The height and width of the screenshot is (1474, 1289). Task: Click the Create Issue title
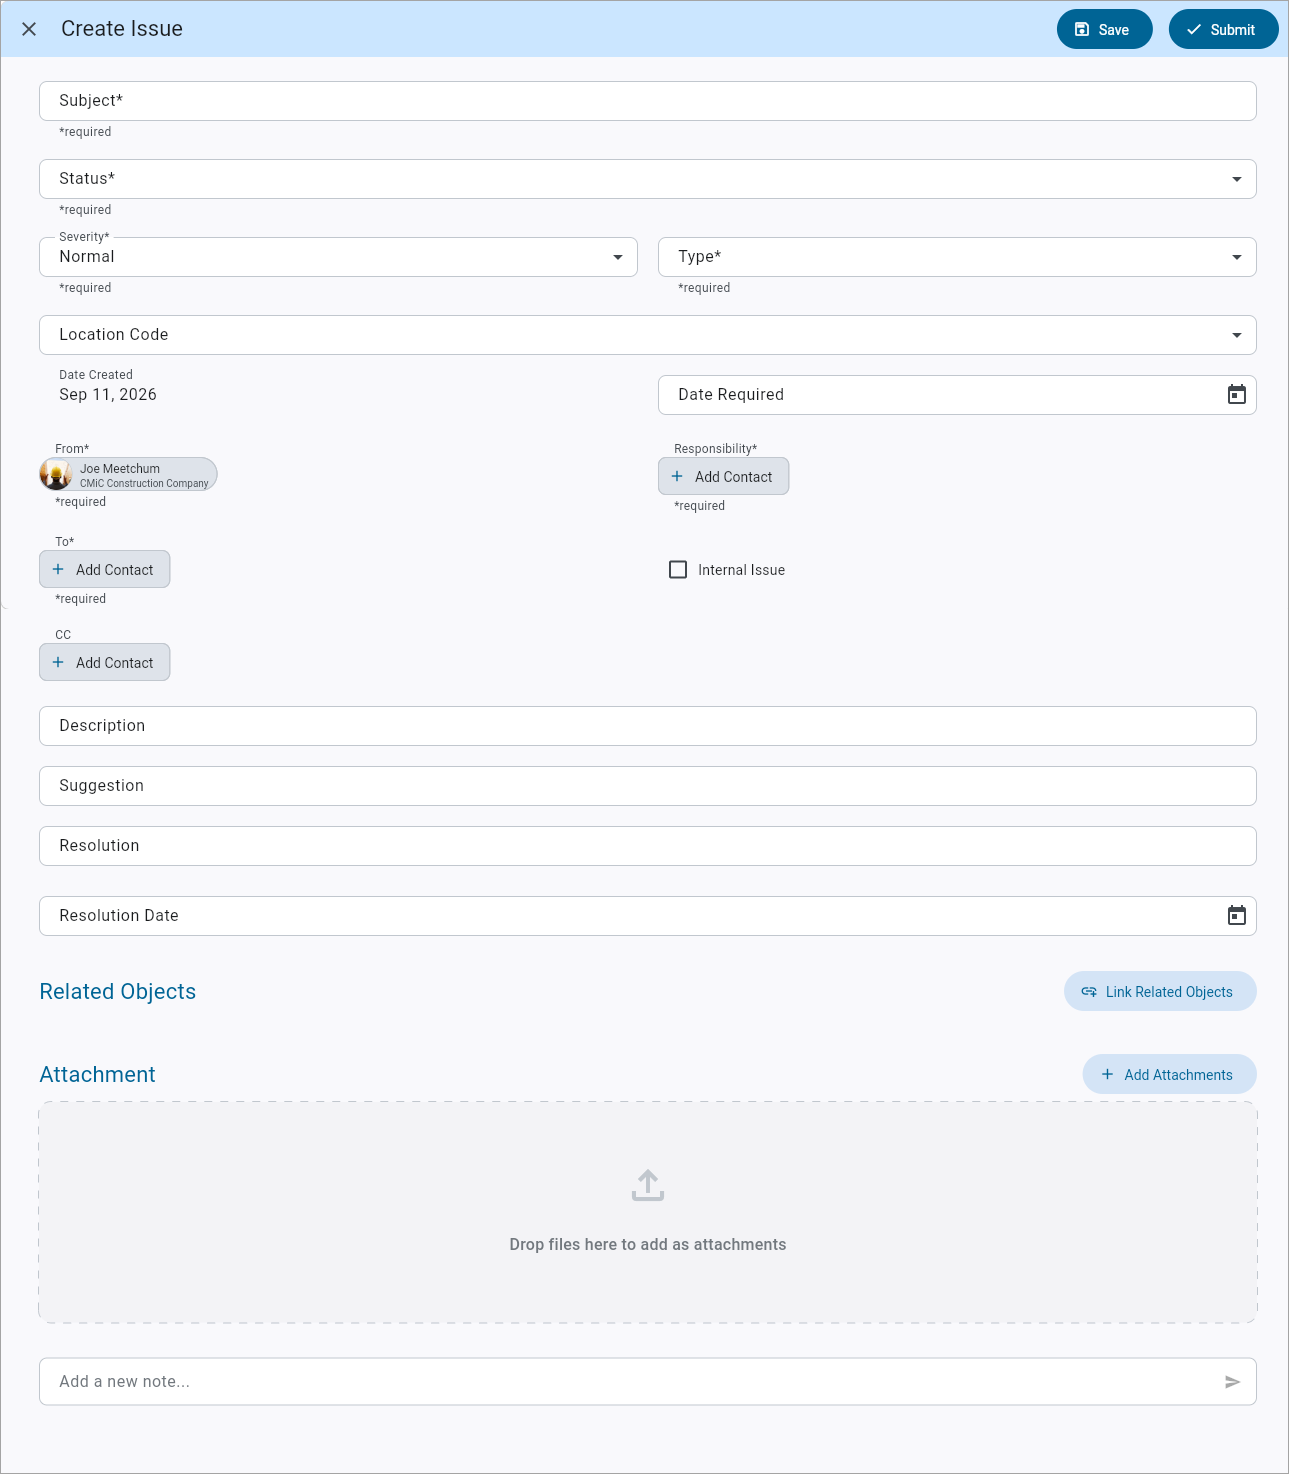point(122,29)
